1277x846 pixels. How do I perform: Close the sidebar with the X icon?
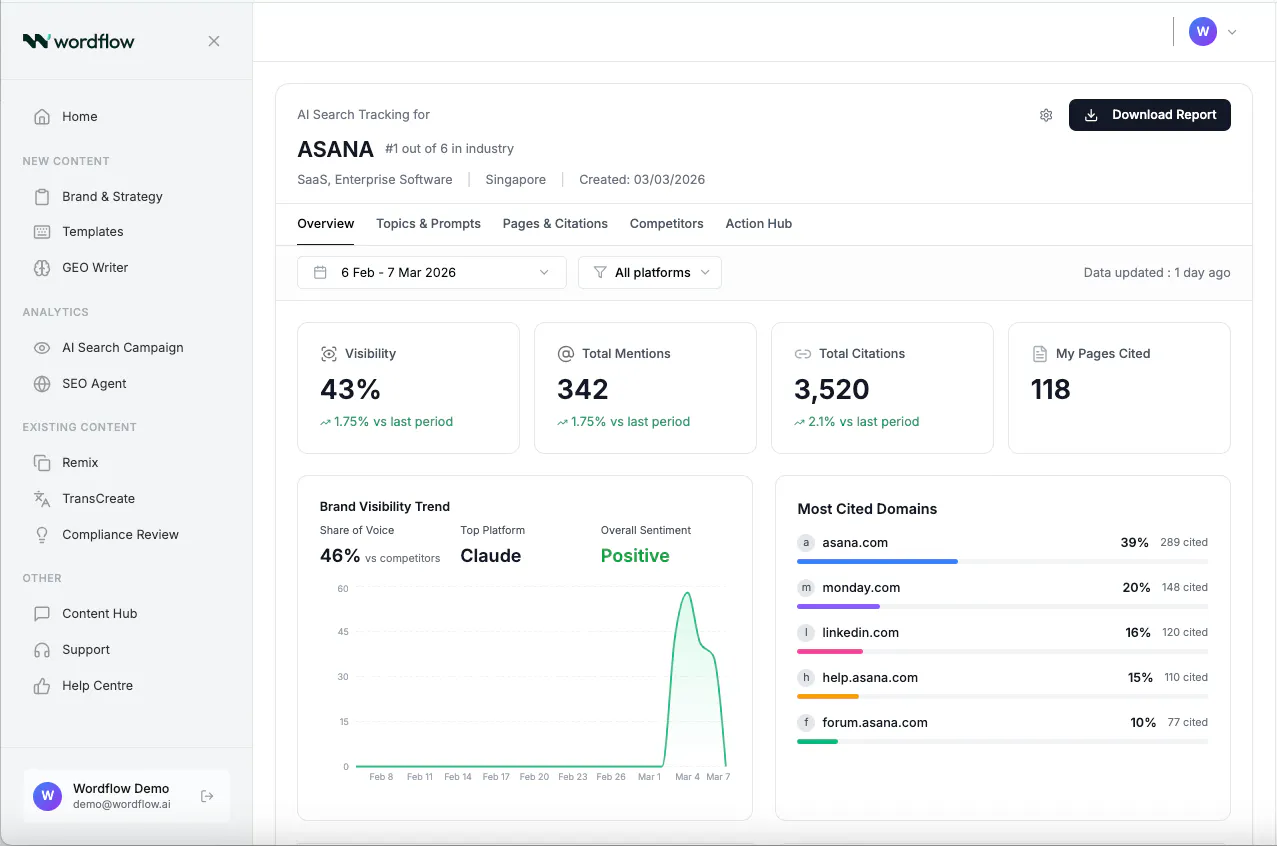214,41
